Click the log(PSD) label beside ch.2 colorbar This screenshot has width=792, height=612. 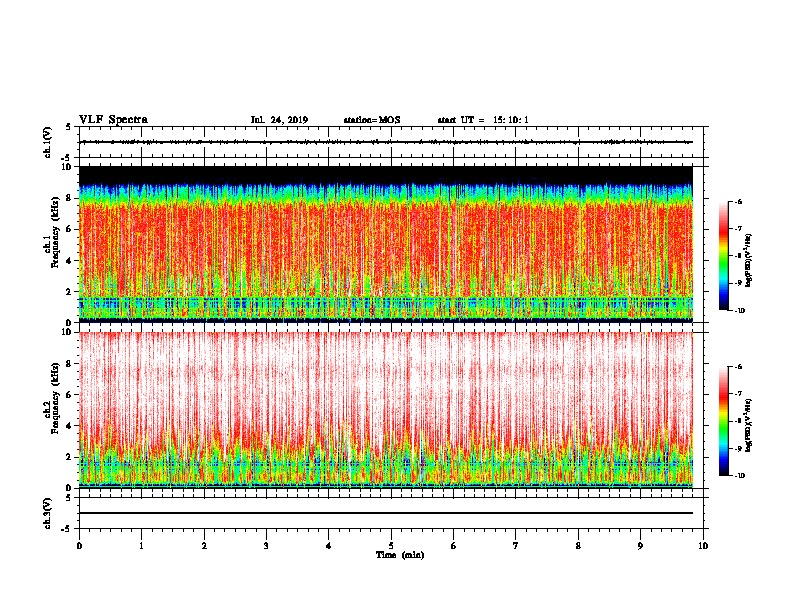[x=749, y=425]
